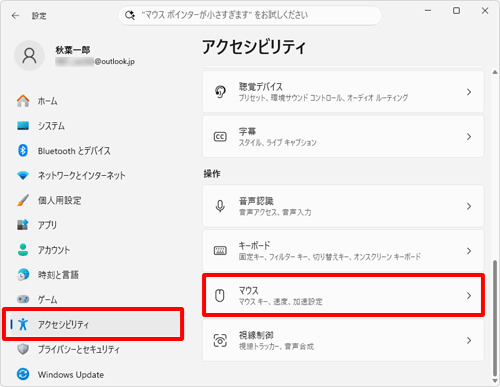This screenshot has height=387, width=500.
Task: Open the 視線制御 eye control setting
Action: coord(343,340)
